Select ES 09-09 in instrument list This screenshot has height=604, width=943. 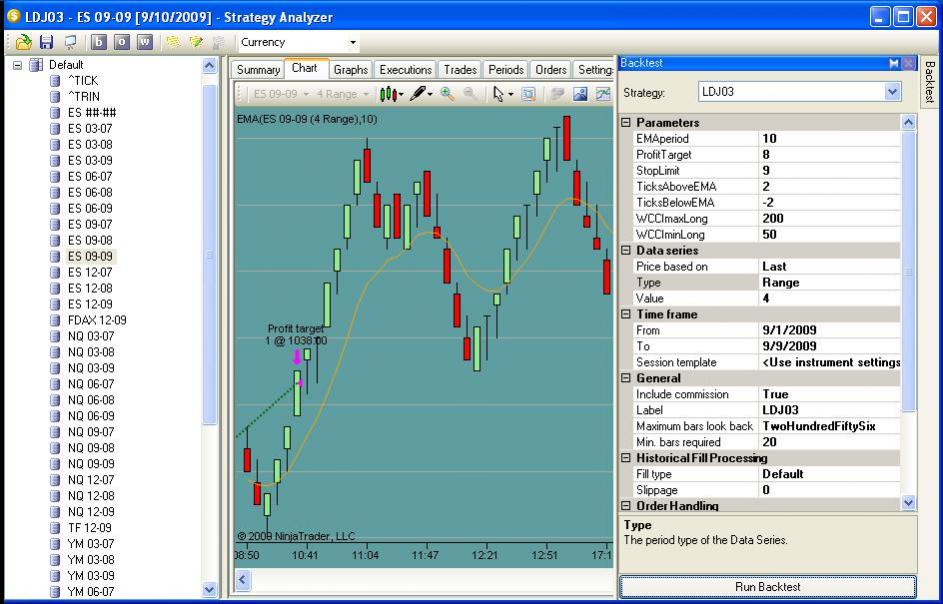pos(90,256)
